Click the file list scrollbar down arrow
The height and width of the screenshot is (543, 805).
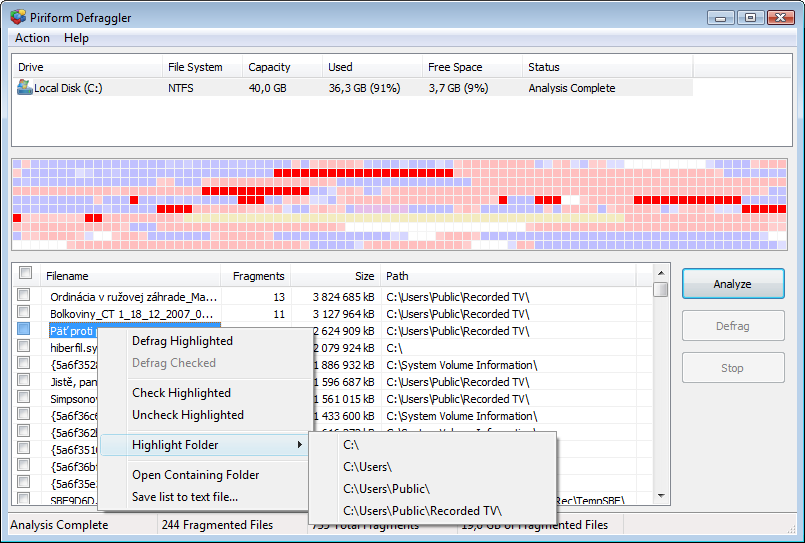tap(661, 496)
